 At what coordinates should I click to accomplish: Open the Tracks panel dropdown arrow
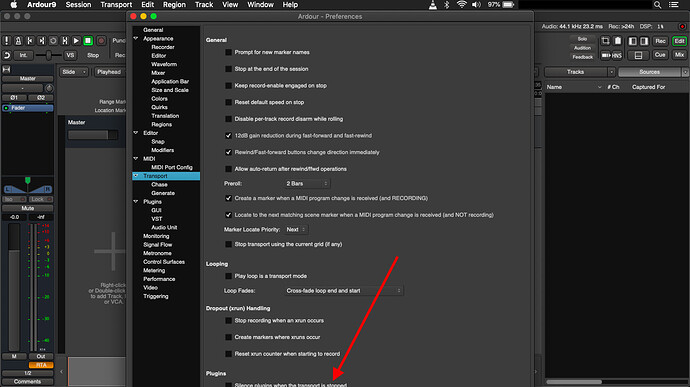click(611, 72)
